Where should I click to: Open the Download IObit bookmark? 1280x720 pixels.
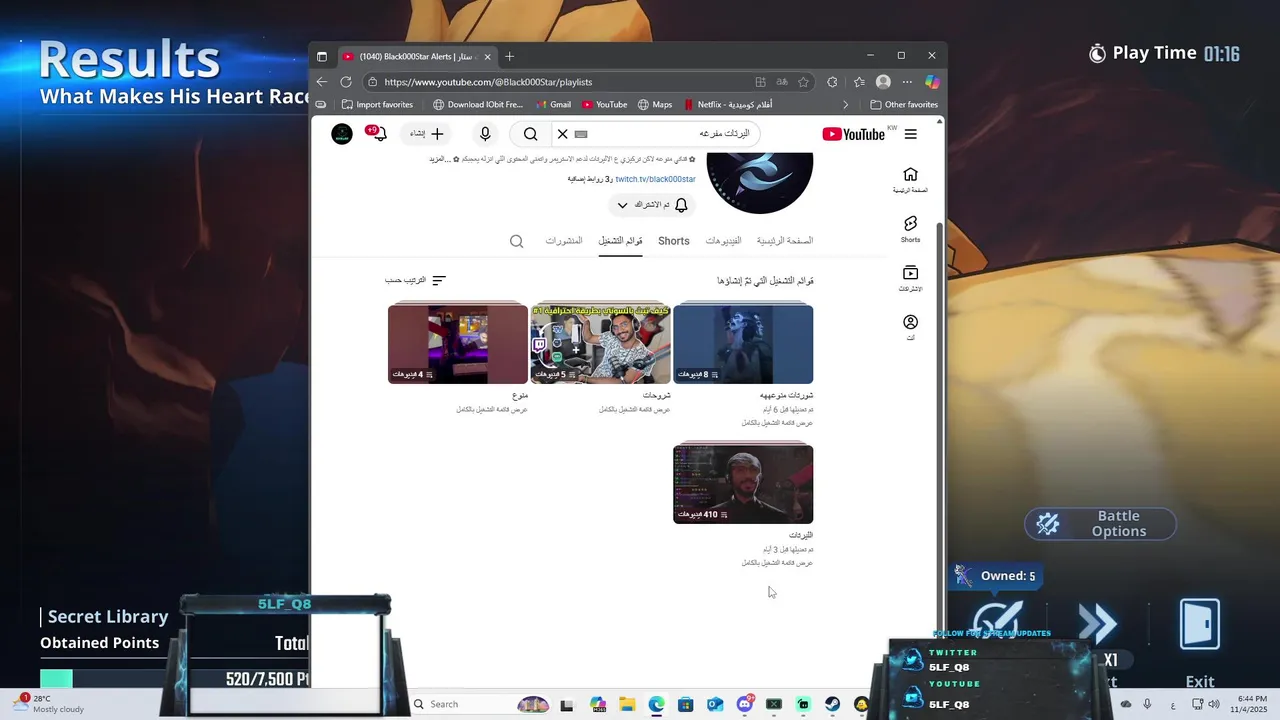pyautogui.click(x=478, y=104)
